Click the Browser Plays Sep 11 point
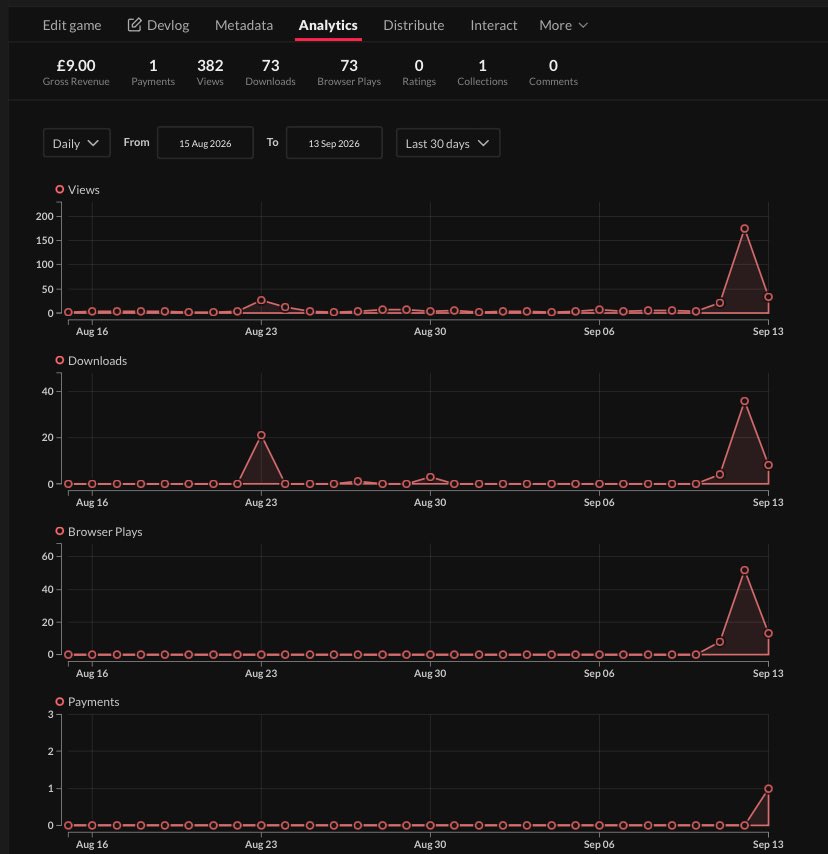Image resolution: width=828 pixels, height=854 pixels. (x=720, y=642)
